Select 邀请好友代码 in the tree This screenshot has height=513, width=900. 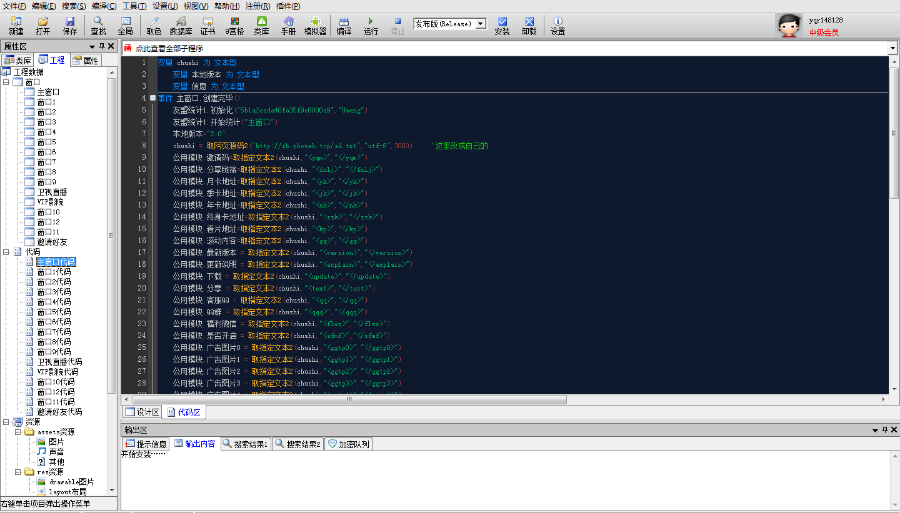[x=60, y=411]
